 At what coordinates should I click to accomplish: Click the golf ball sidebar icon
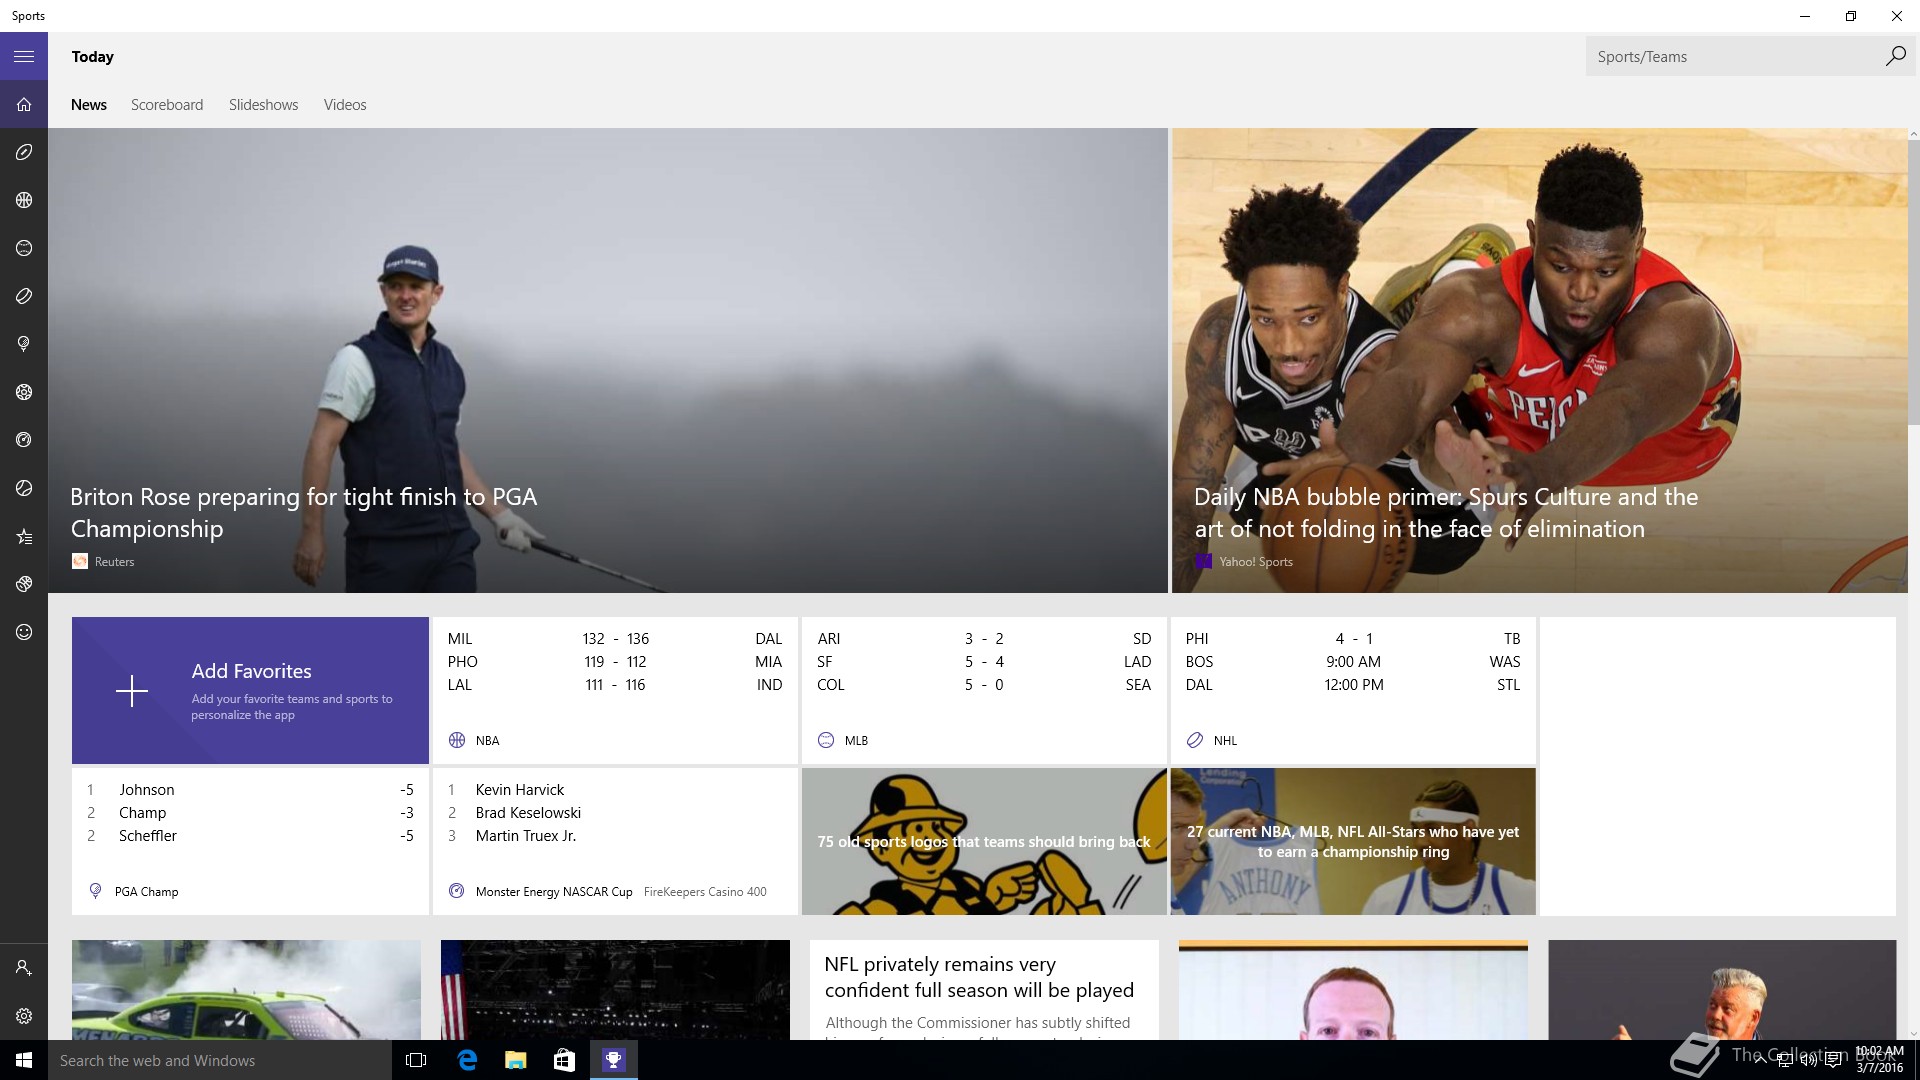click(24, 344)
